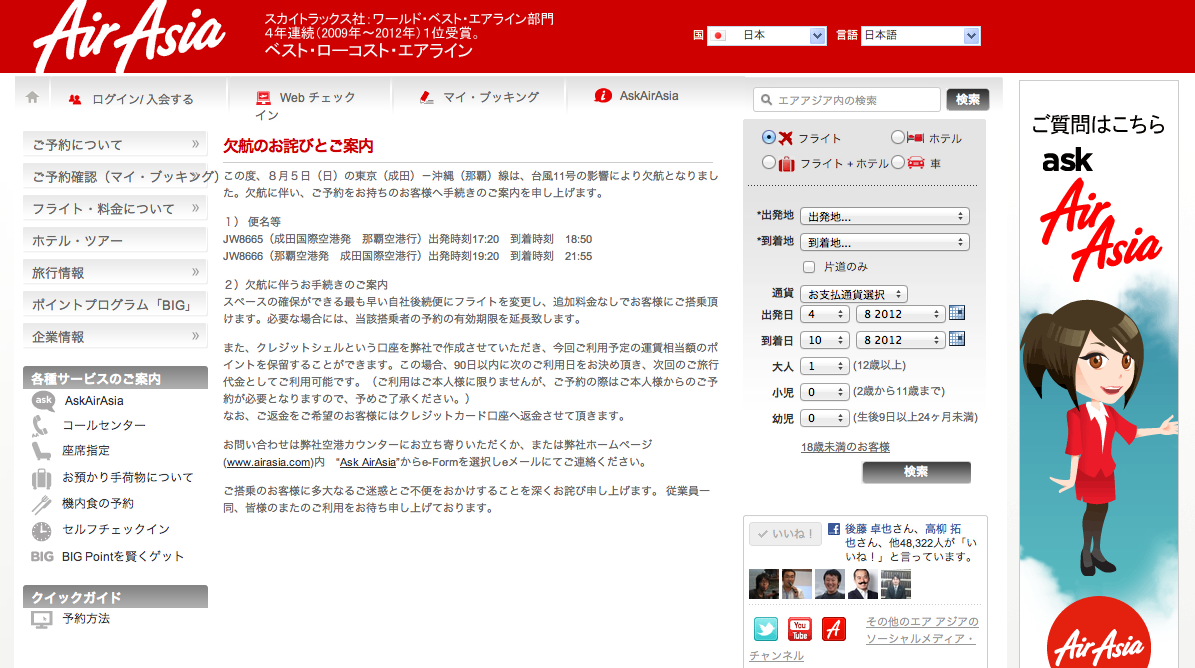Image resolution: width=1195 pixels, height=668 pixels.
Task: Click the BIG Point logo icon
Action: coord(42,557)
